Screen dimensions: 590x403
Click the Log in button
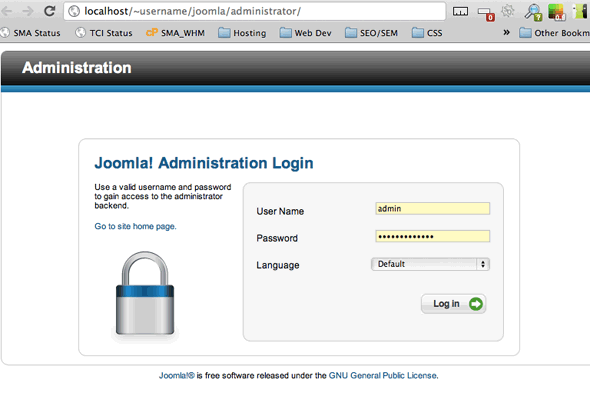click(453, 304)
